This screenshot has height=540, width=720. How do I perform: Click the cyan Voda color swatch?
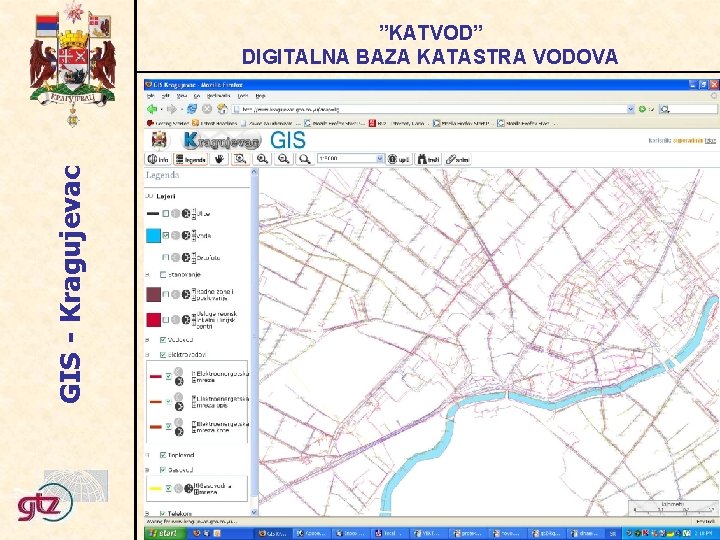[153, 236]
